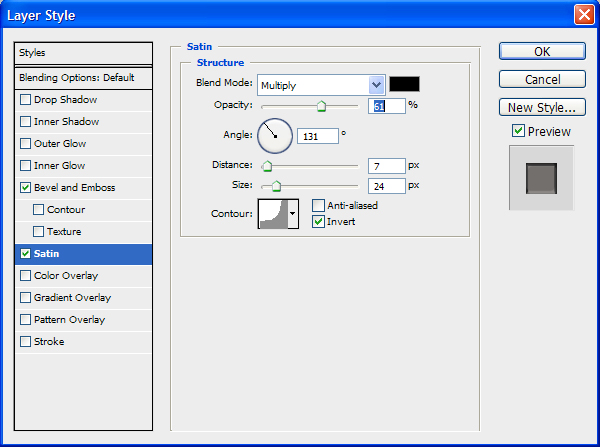This screenshot has height=447, width=600.
Task: Close the Layer Style dialog
Action: click(x=583, y=15)
